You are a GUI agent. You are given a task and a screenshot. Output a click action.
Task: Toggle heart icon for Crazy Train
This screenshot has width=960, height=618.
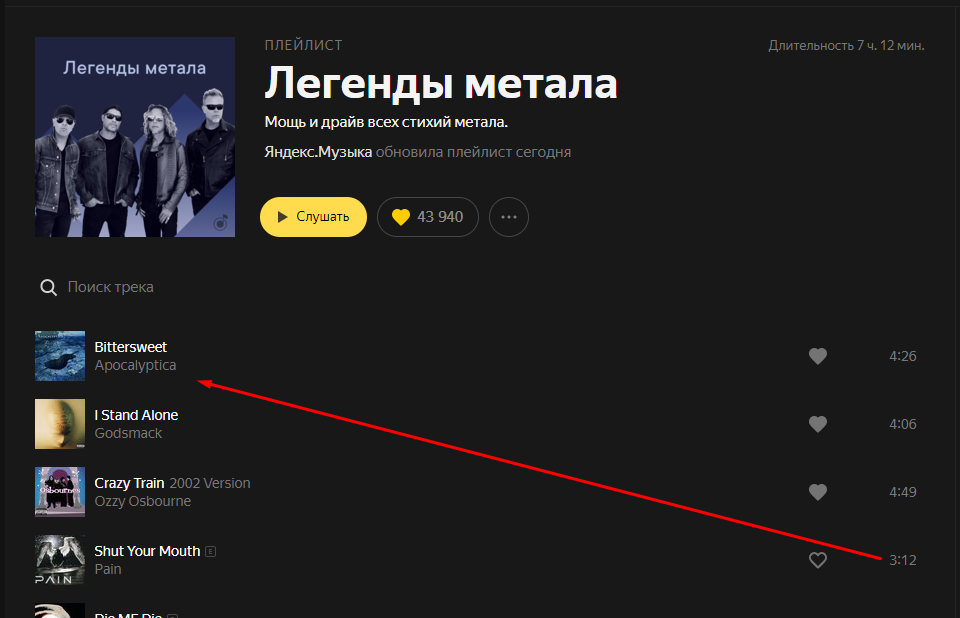(x=817, y=492)
